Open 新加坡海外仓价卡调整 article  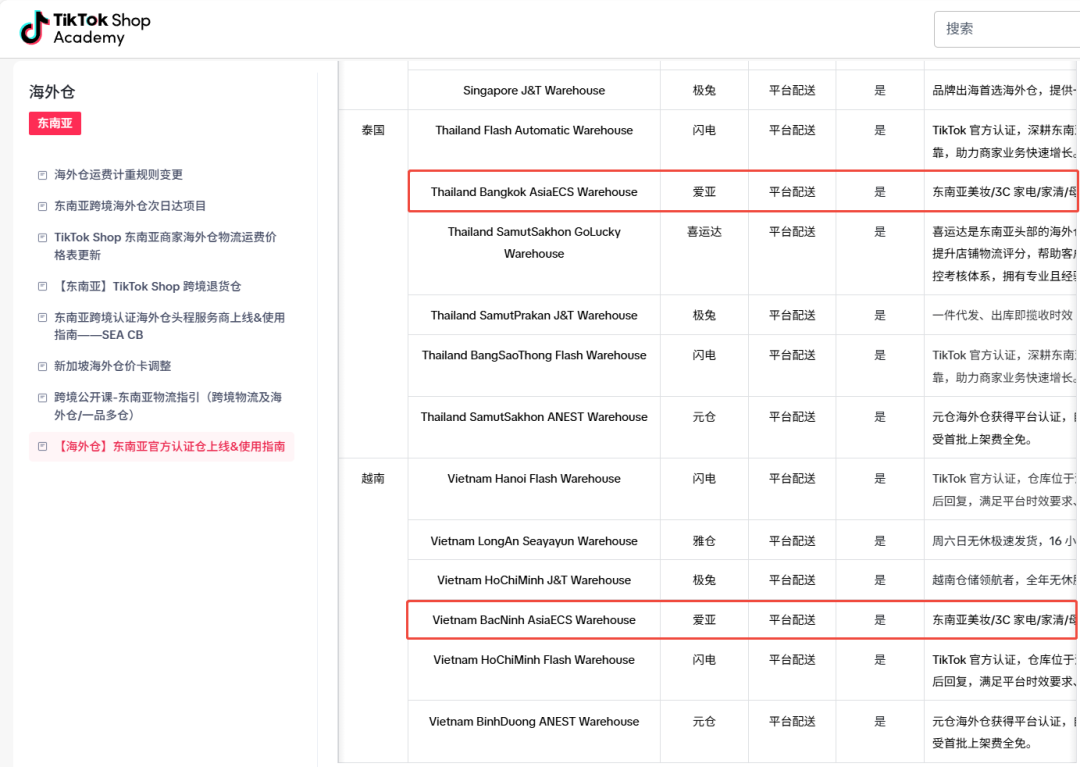[113, 366]
